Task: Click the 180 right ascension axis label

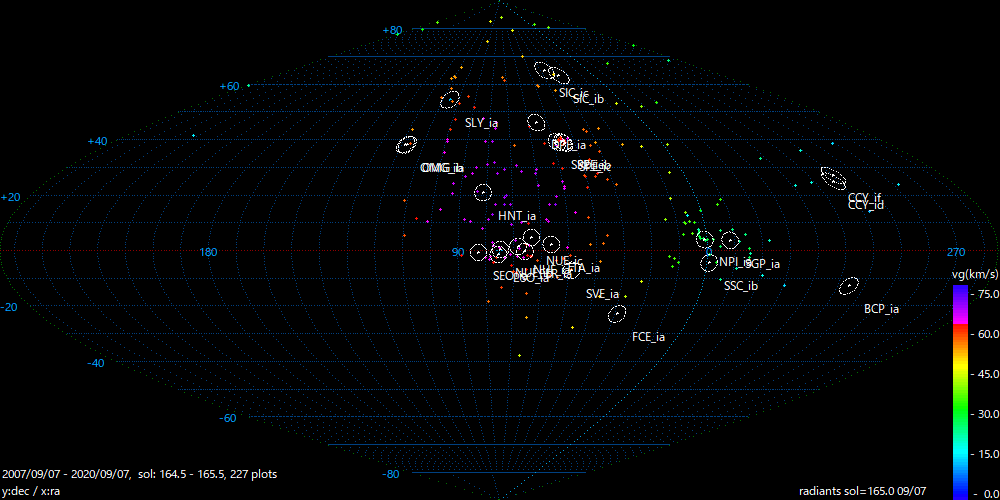Action: (209, 252)
